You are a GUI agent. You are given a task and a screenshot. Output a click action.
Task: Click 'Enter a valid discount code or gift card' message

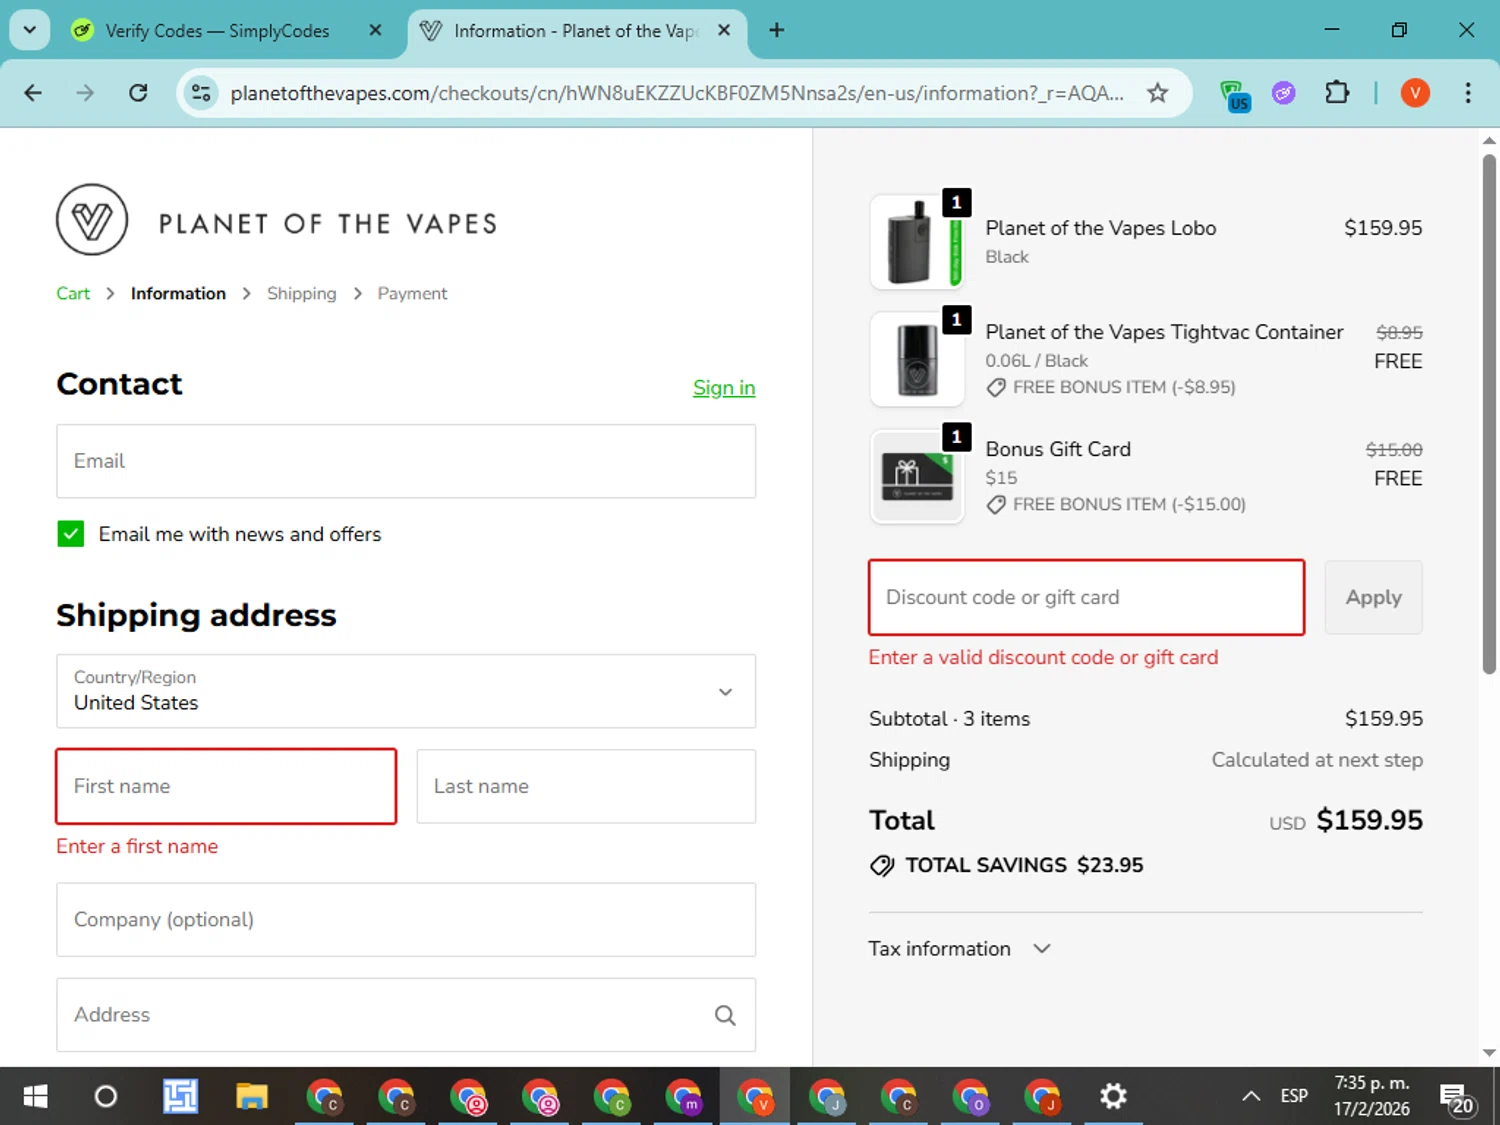tap(1043, 658)
